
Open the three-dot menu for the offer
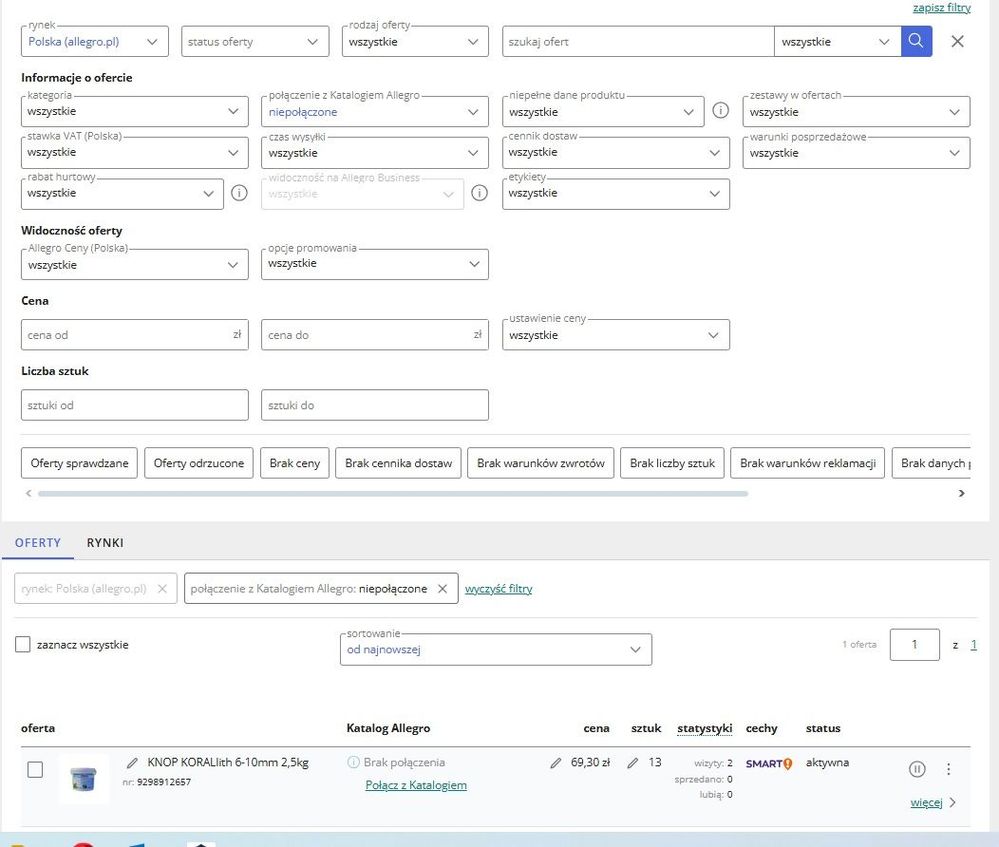pos(949,769)
